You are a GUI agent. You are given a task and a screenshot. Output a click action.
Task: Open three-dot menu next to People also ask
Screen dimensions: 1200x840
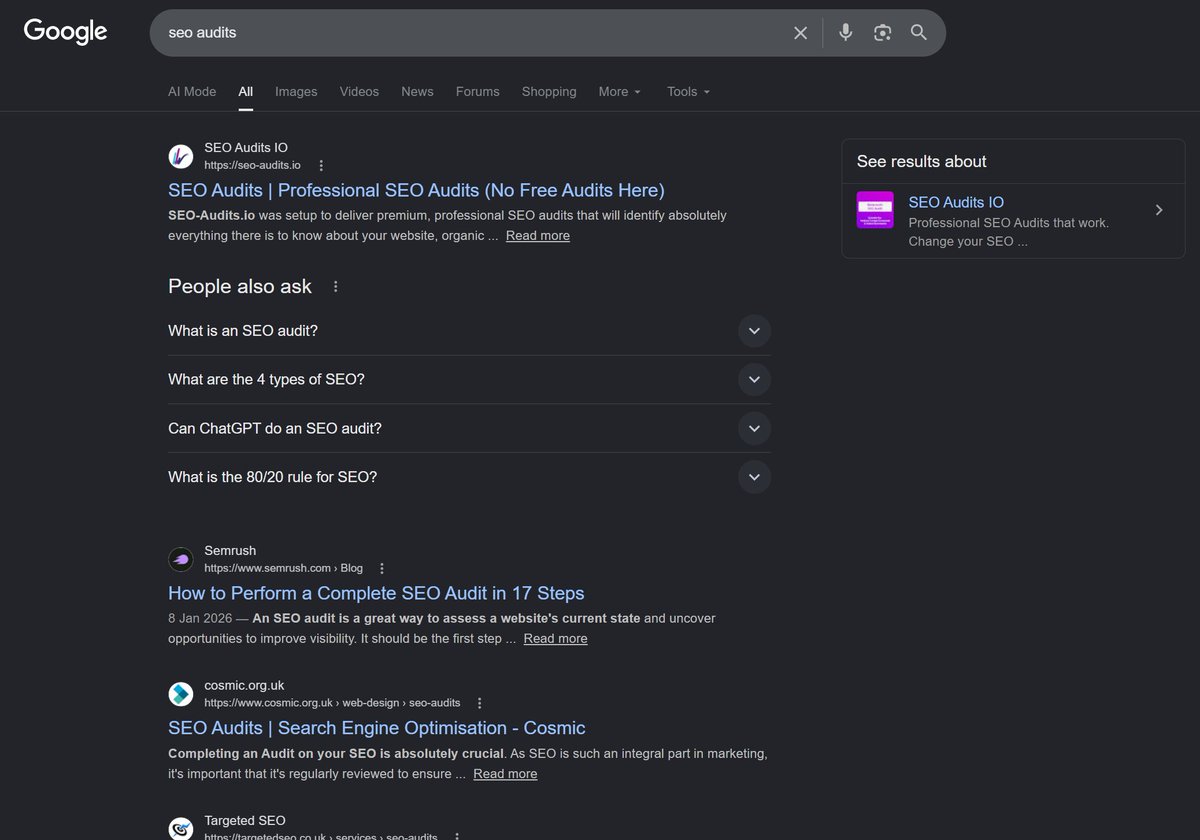pos(336,287)
